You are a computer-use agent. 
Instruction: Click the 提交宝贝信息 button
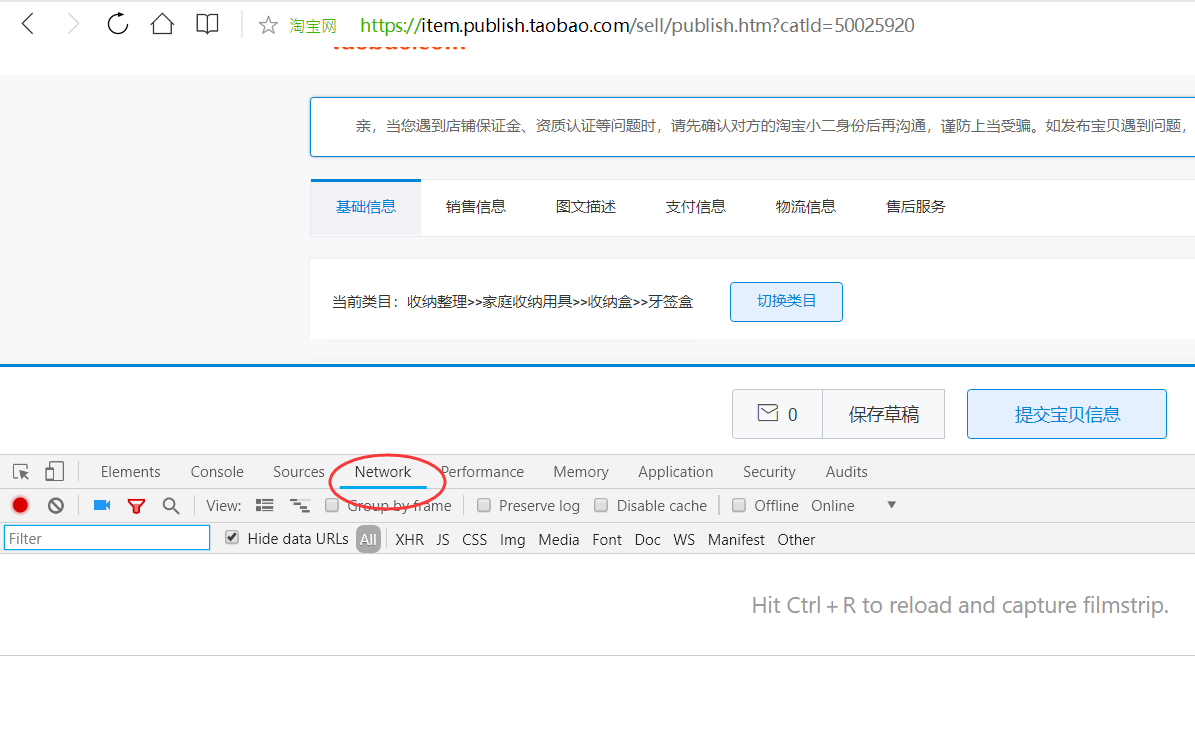[x=1066, y=414]
